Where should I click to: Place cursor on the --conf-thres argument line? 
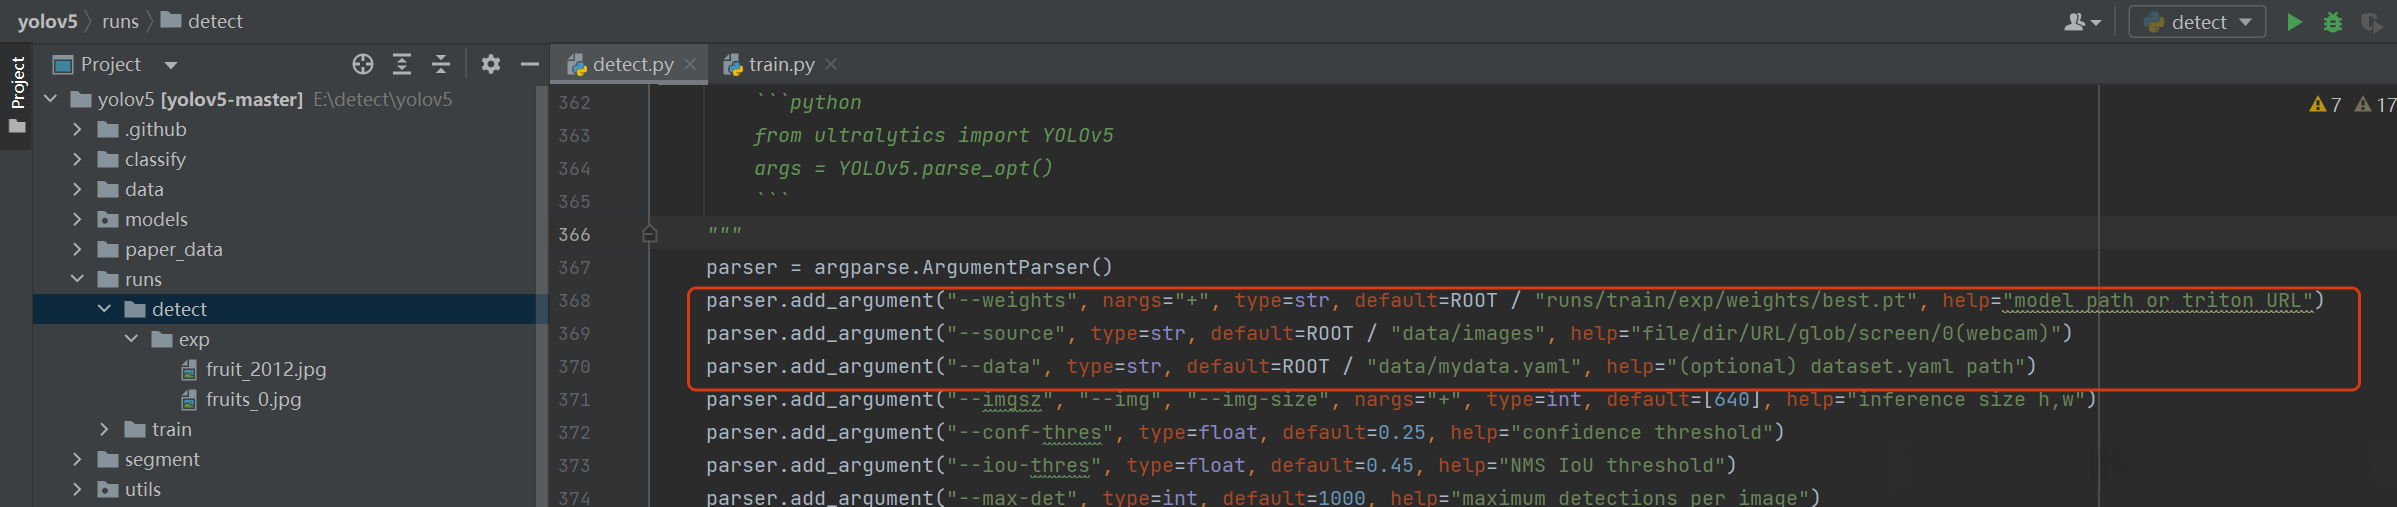pyautogui.click(x=1245, y=432)
